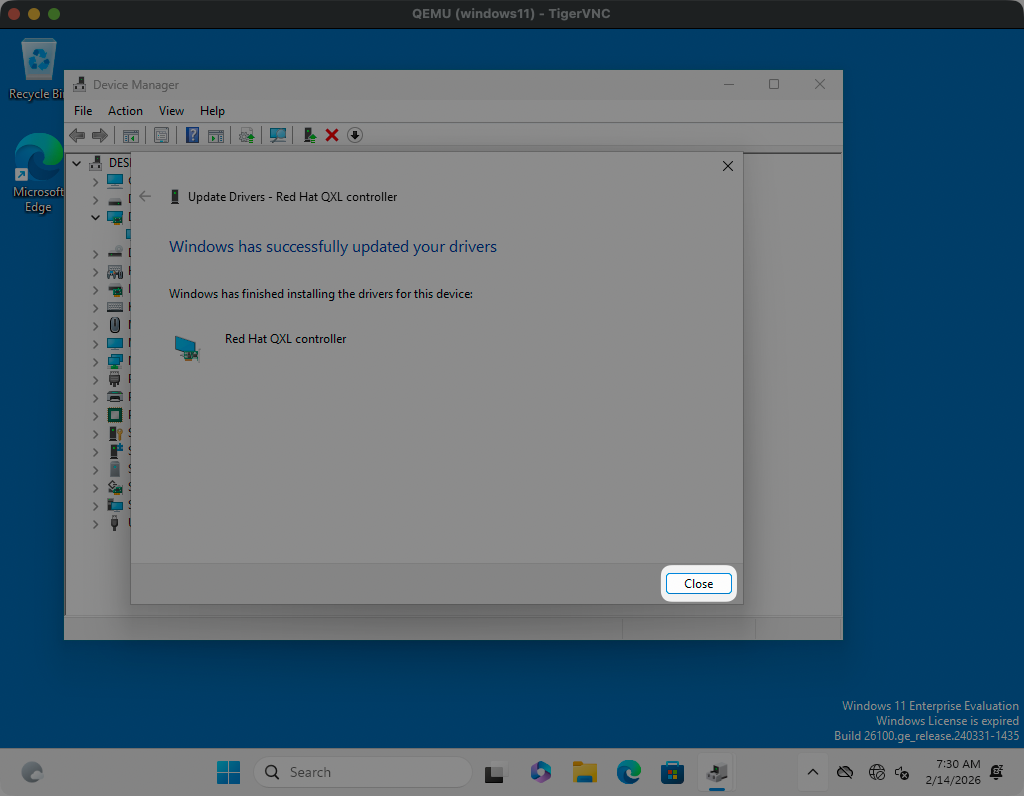Viewport: 1024px width, 796px height.
Task: Open the clock and date in taskbar
Action: [958, 772]
